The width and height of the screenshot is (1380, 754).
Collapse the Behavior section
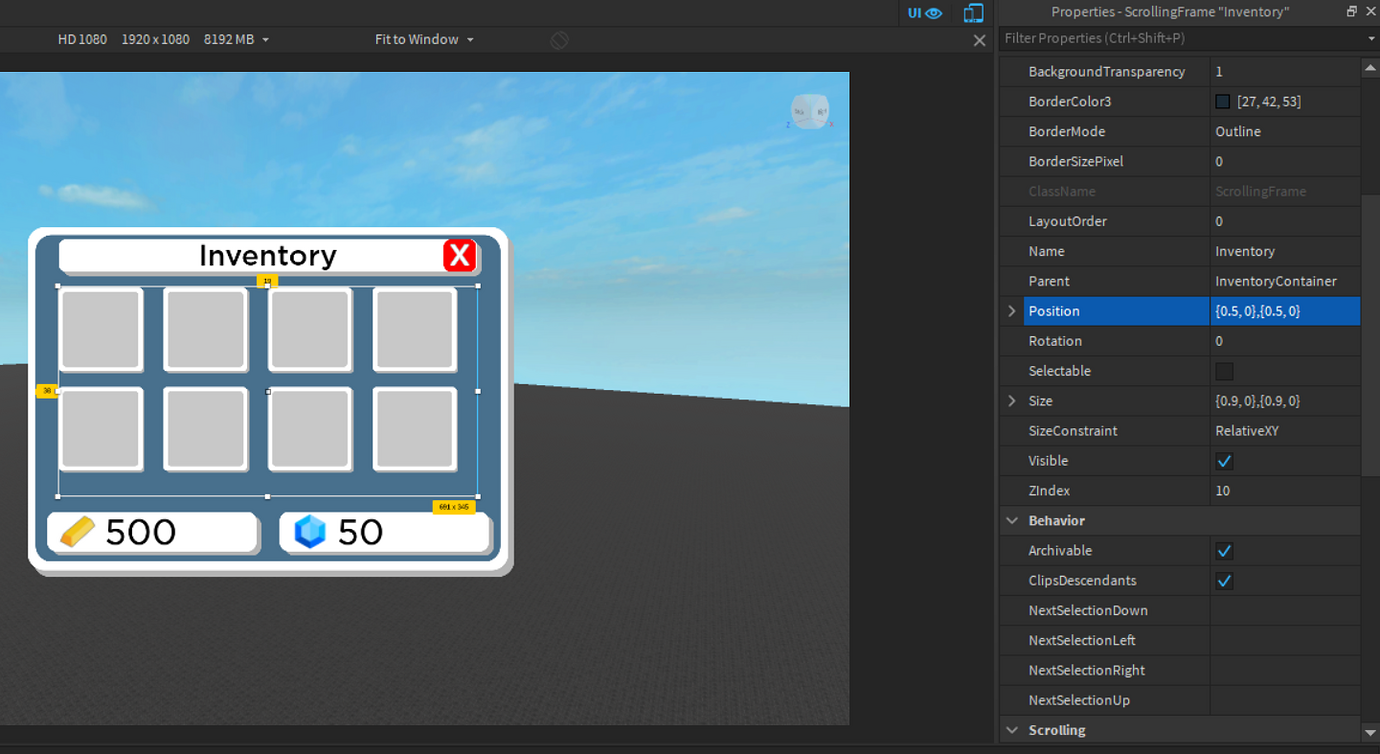coord(1011,520)
